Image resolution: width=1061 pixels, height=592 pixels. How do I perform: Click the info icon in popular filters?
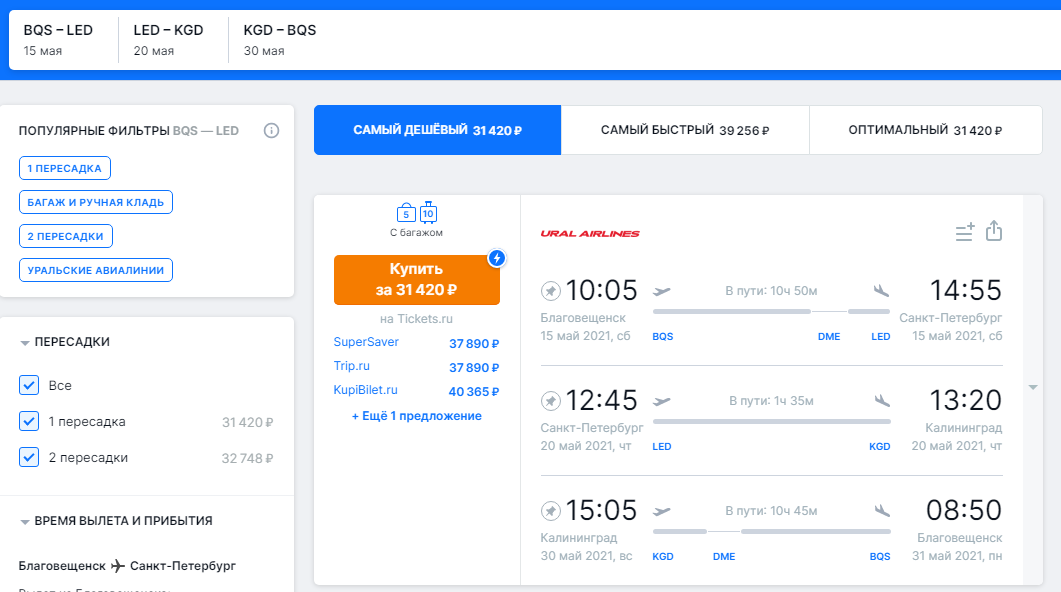pyautogui.click(x=271, y=131)
